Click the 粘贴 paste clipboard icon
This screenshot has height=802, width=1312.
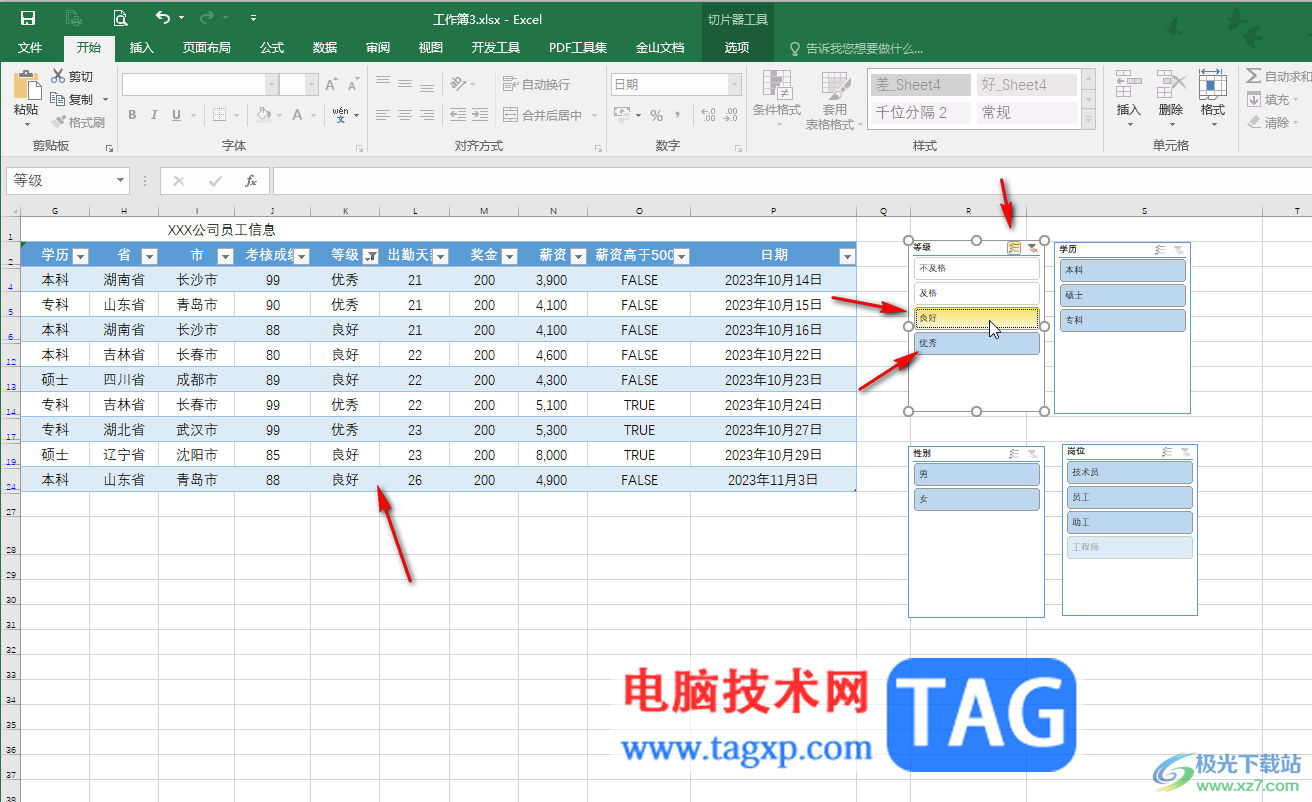pos(26,84)
